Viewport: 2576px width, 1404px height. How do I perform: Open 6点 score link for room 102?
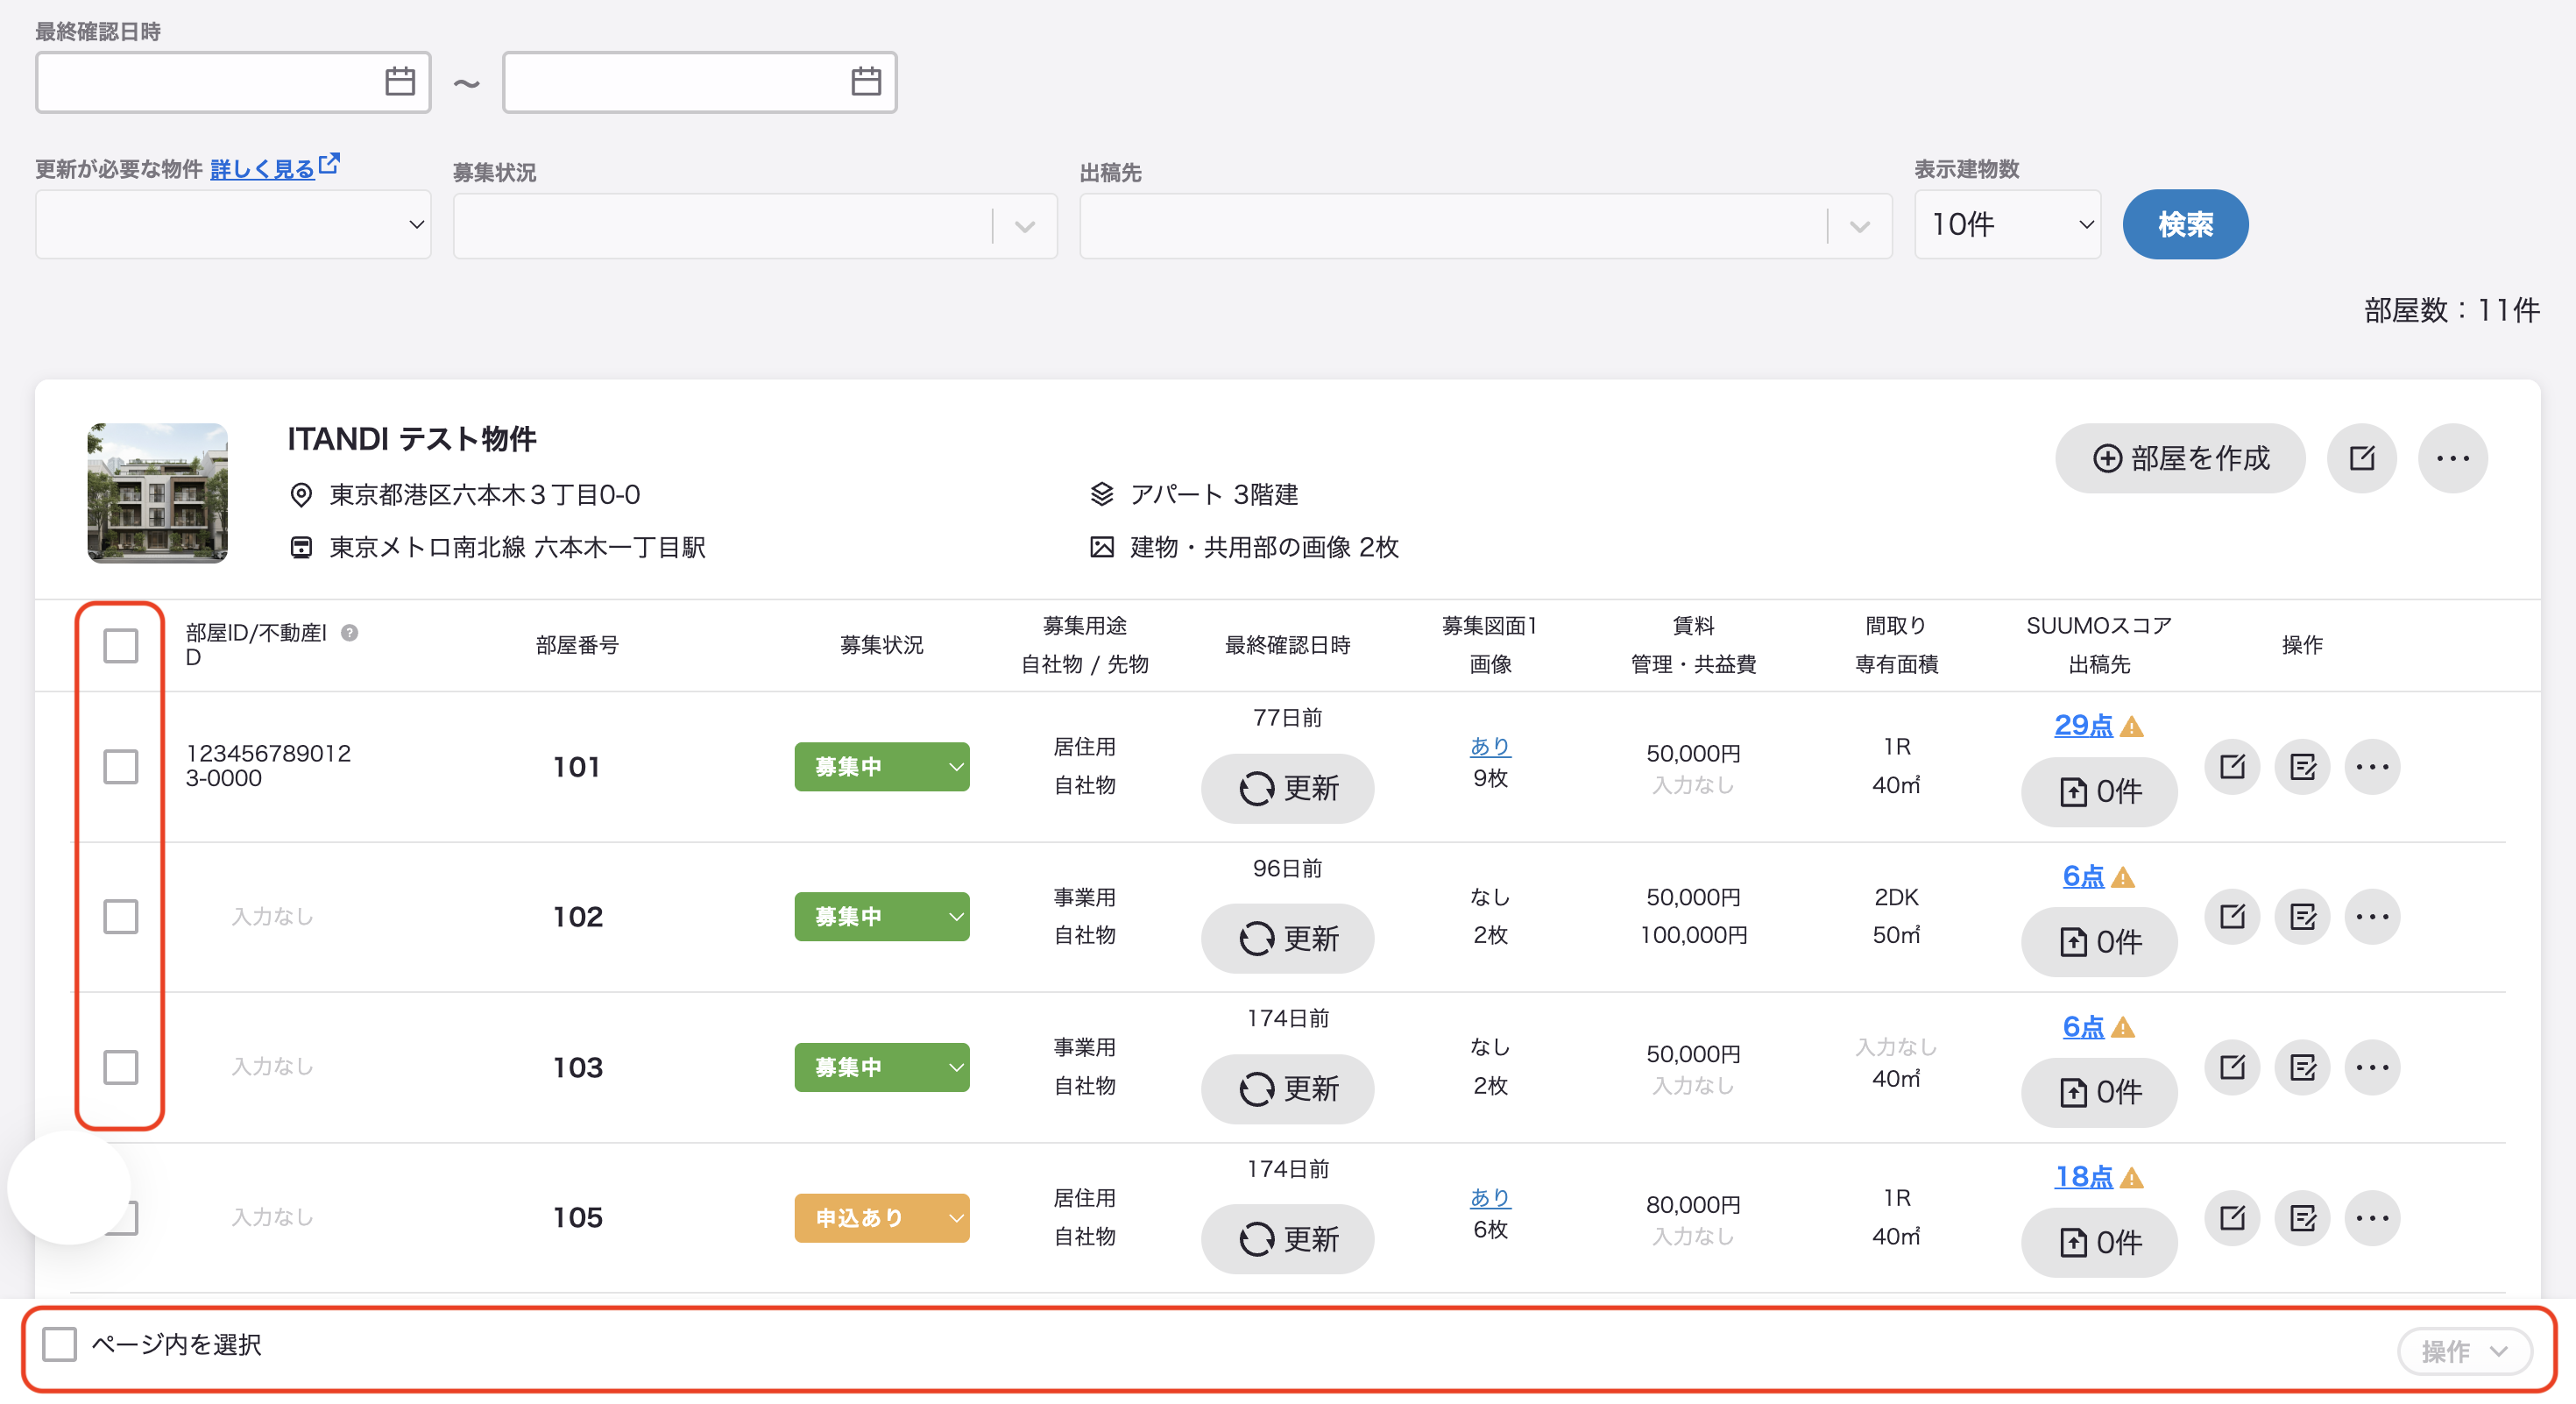(x=2084, y=876)
